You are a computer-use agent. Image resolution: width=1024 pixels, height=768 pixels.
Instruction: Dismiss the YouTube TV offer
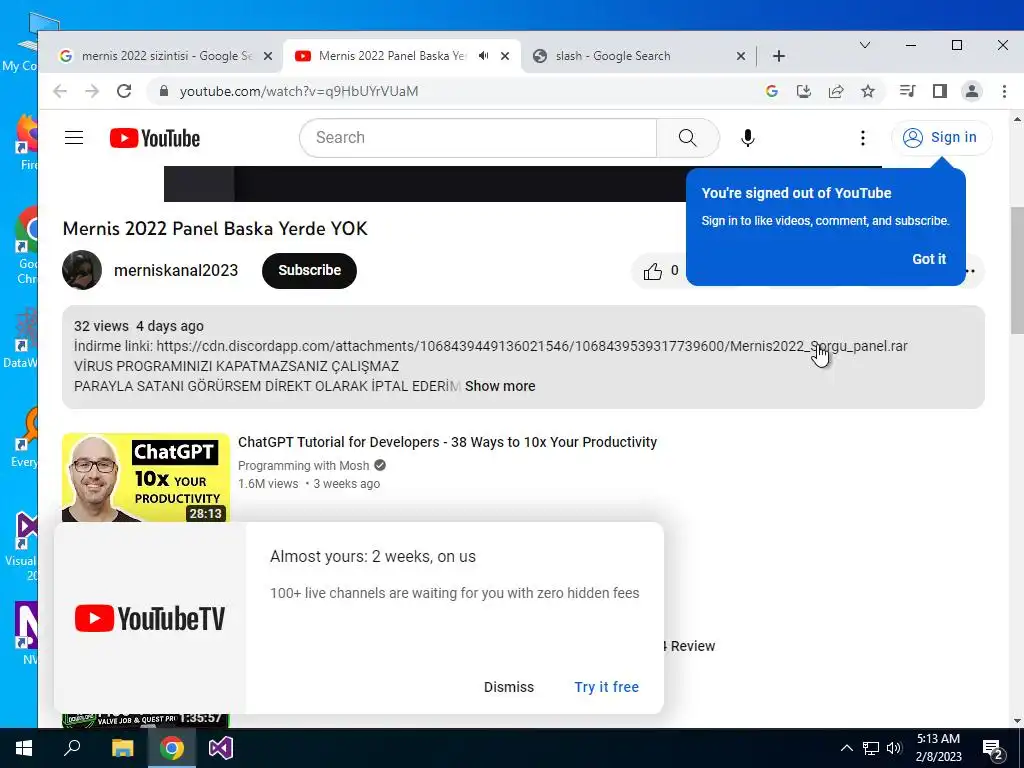509,687
